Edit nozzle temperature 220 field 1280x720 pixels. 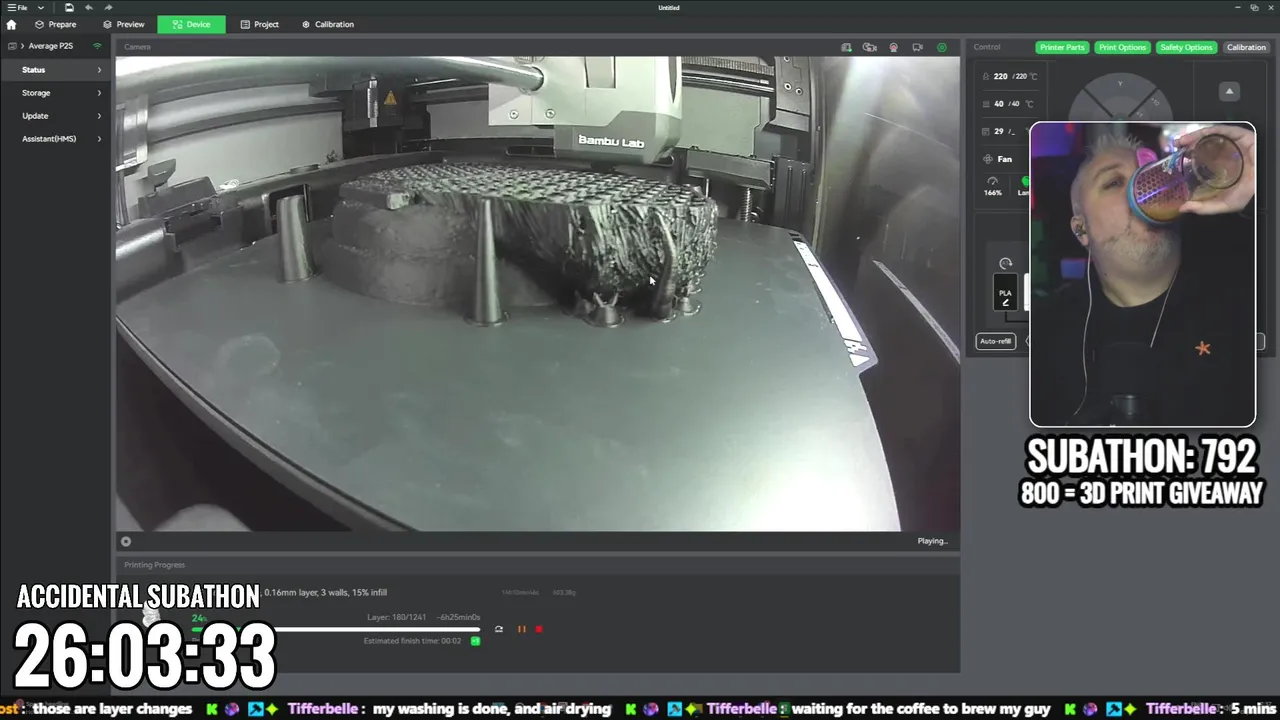tap(1011, 76)
